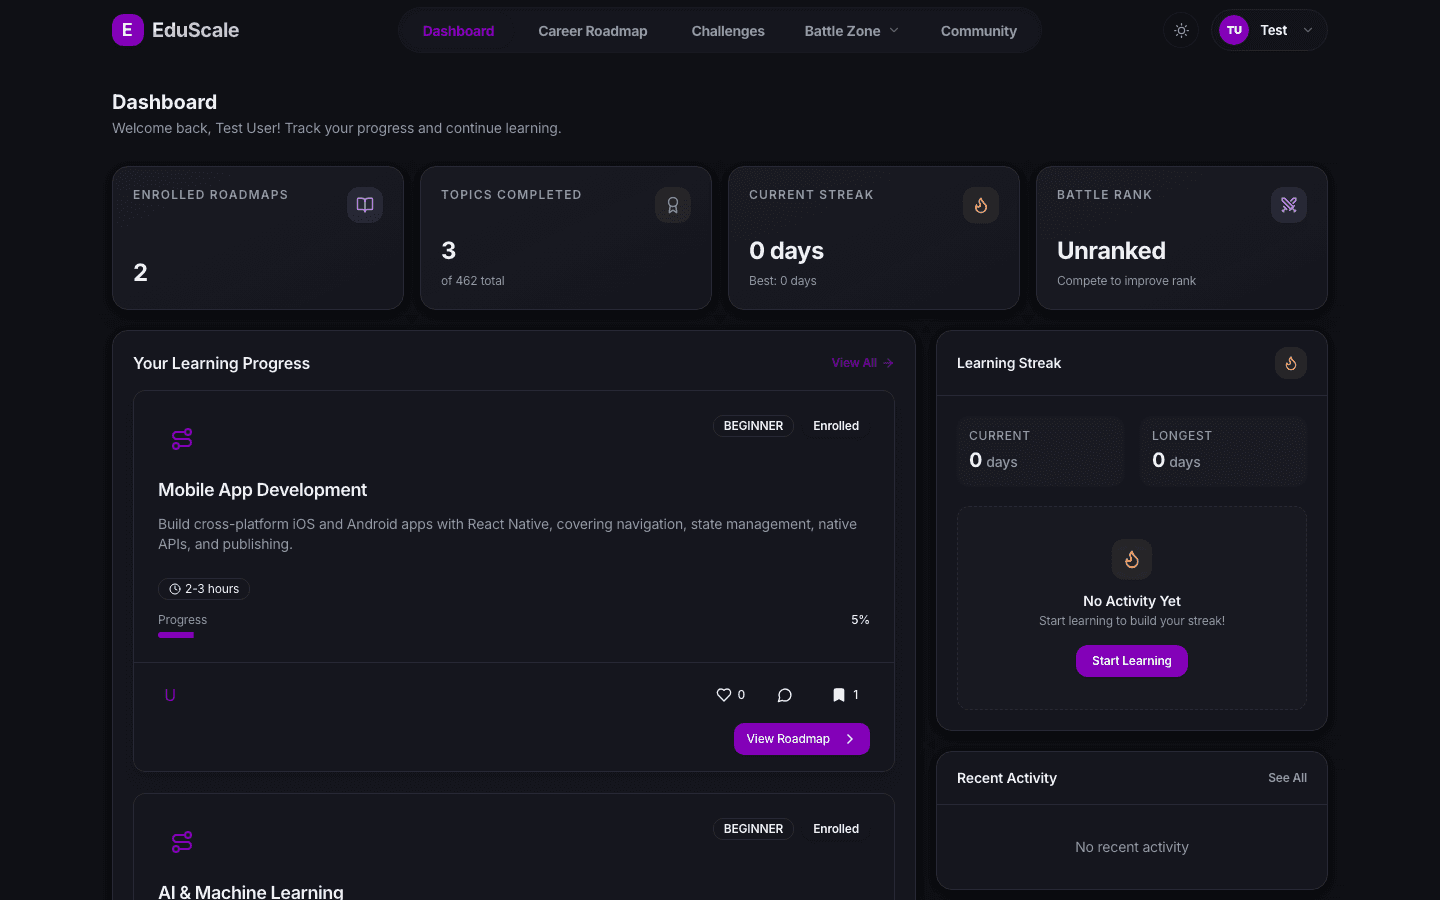
Task: Click the flame icon on Learning Streak panel
Action: tap(1290, 363)
